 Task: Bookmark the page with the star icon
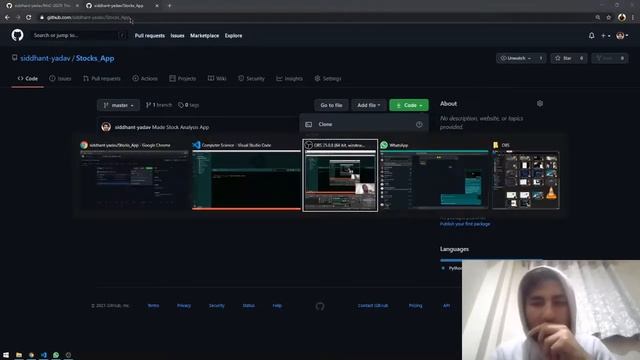[x=609, y=18]
